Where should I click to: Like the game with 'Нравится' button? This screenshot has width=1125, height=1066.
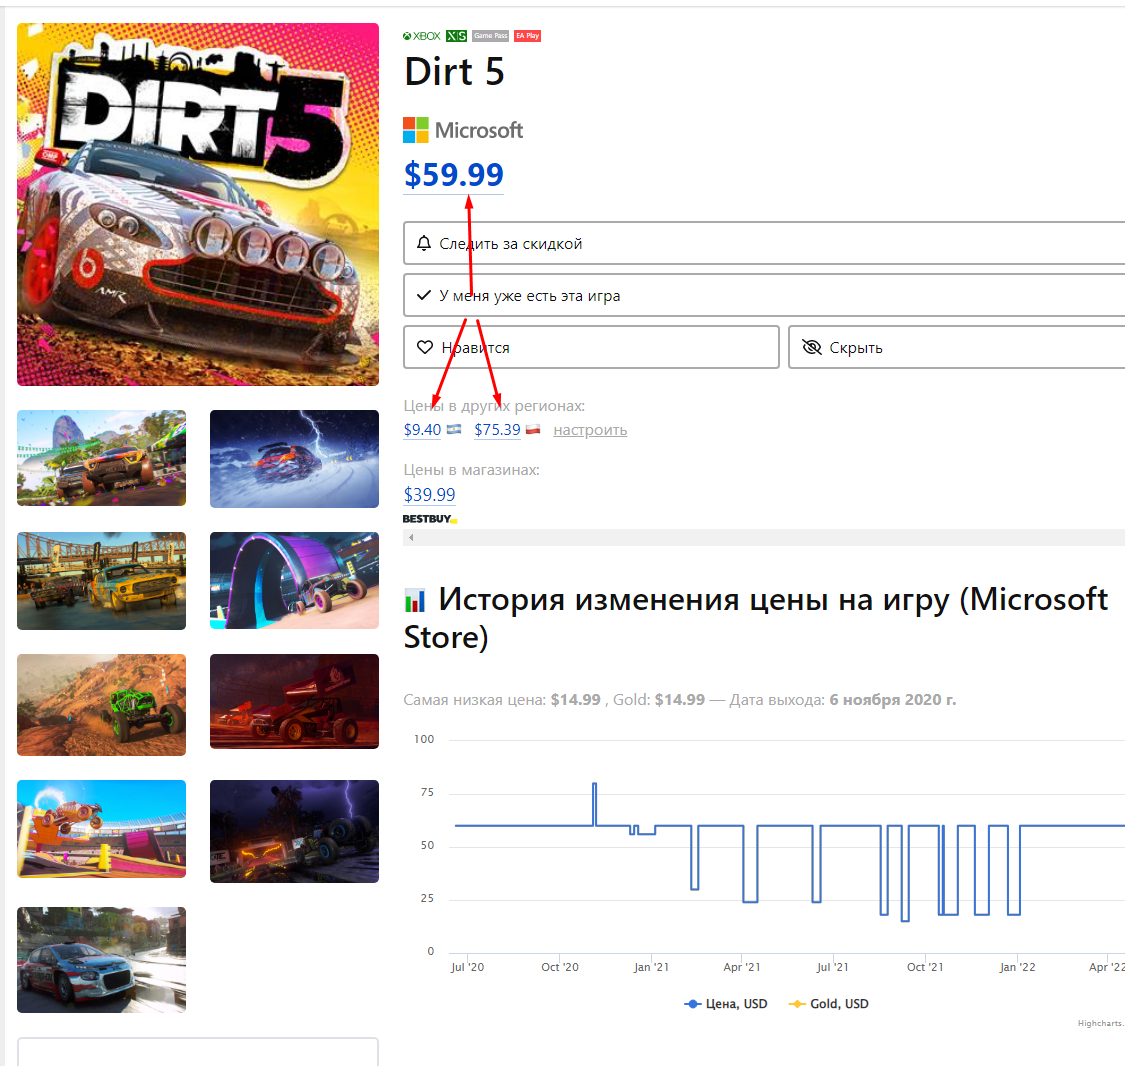pyautogui.click(x=591, y=347)
